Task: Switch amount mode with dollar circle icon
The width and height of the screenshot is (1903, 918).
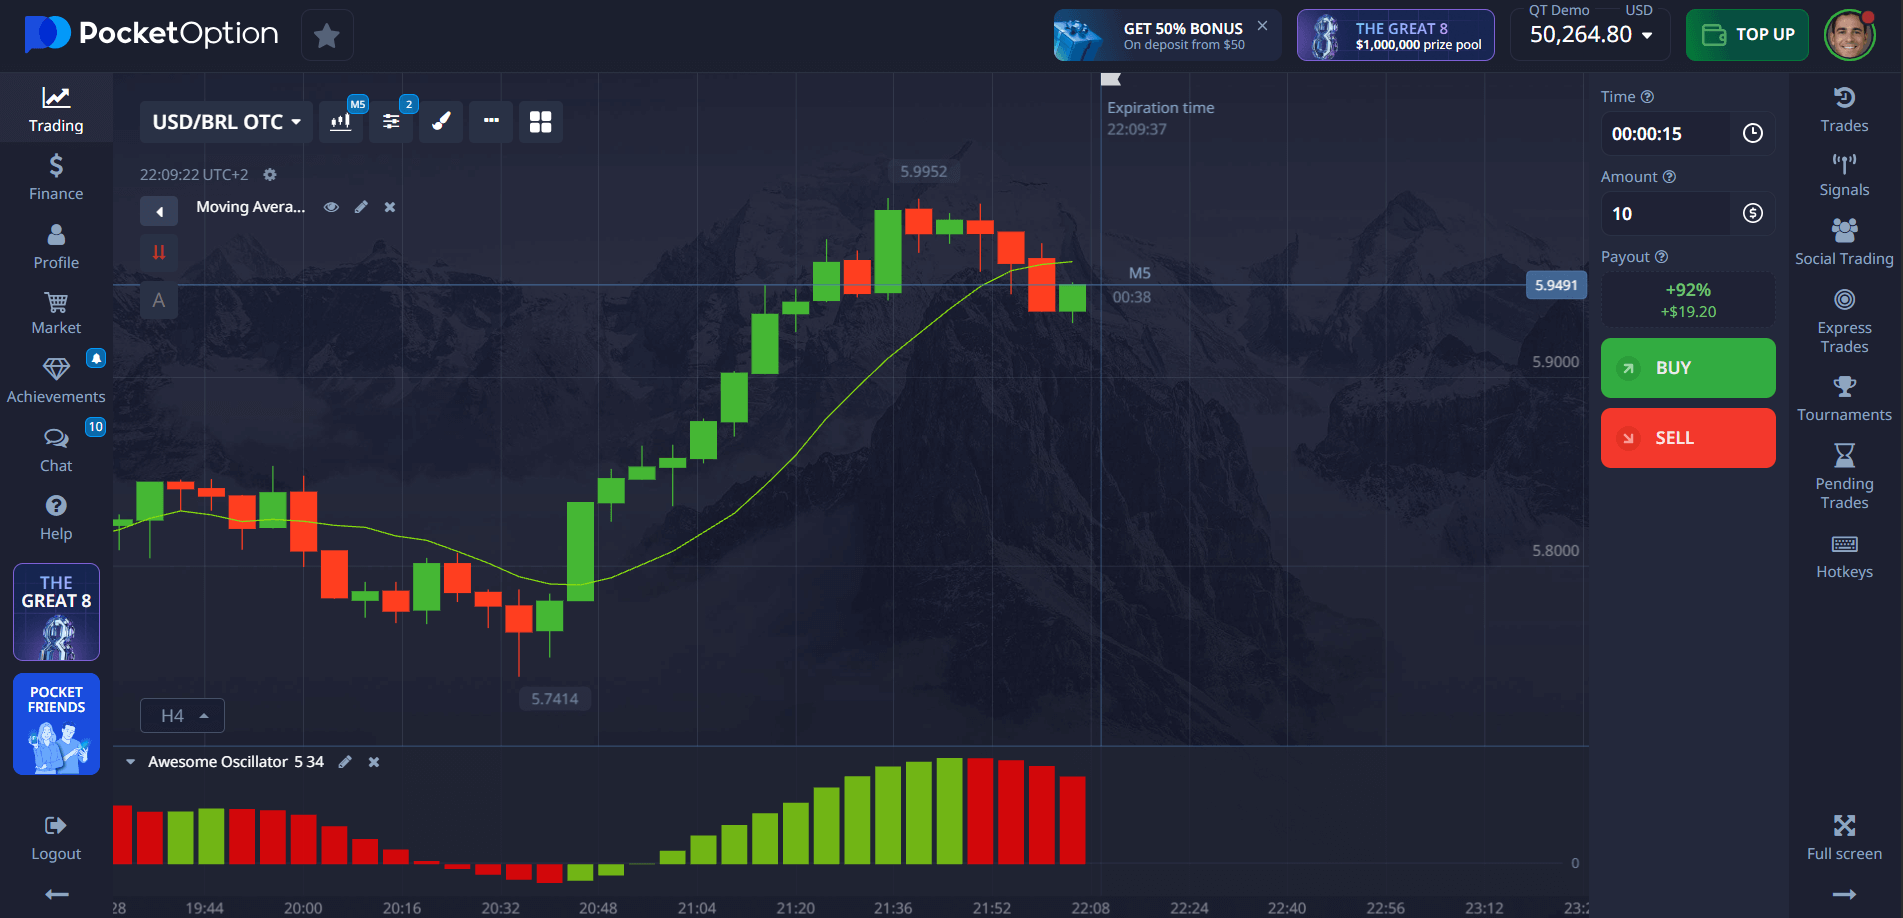Action: (x=1752, y=214)
